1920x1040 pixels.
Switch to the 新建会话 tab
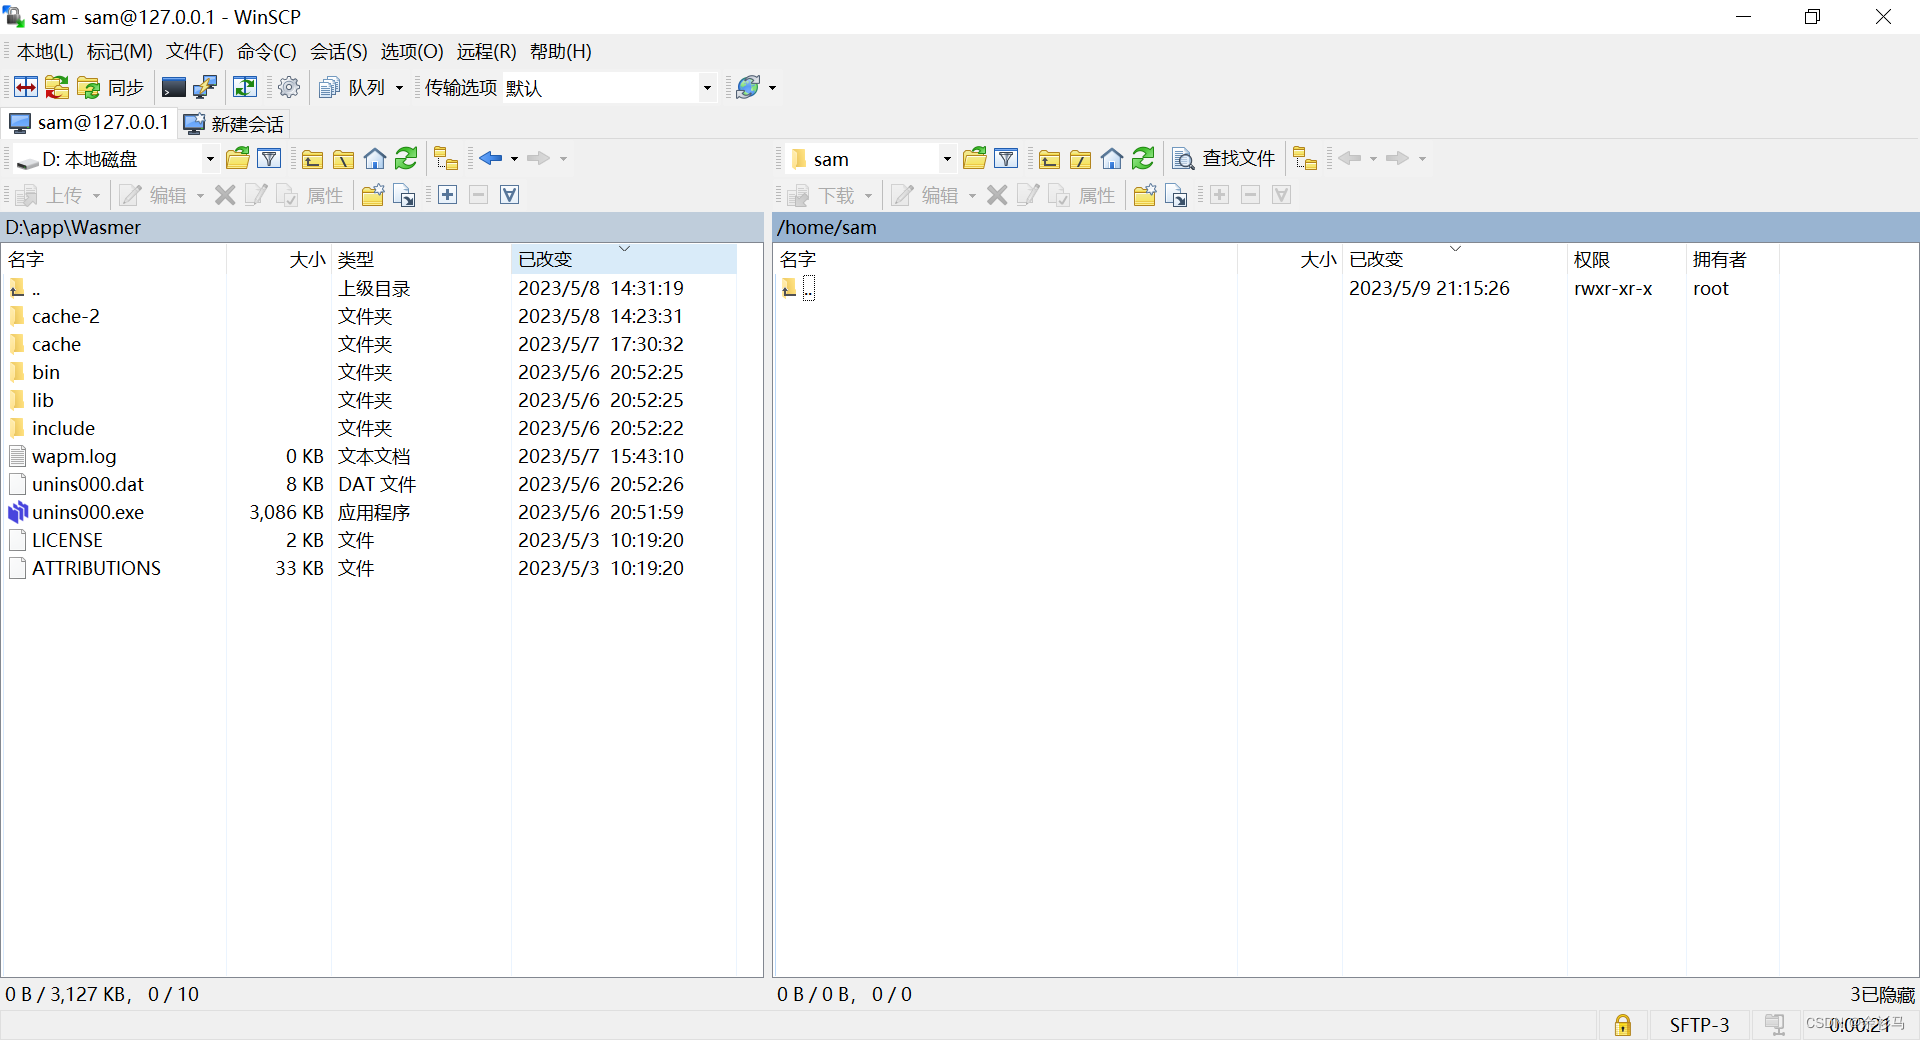tap(235, 124)
